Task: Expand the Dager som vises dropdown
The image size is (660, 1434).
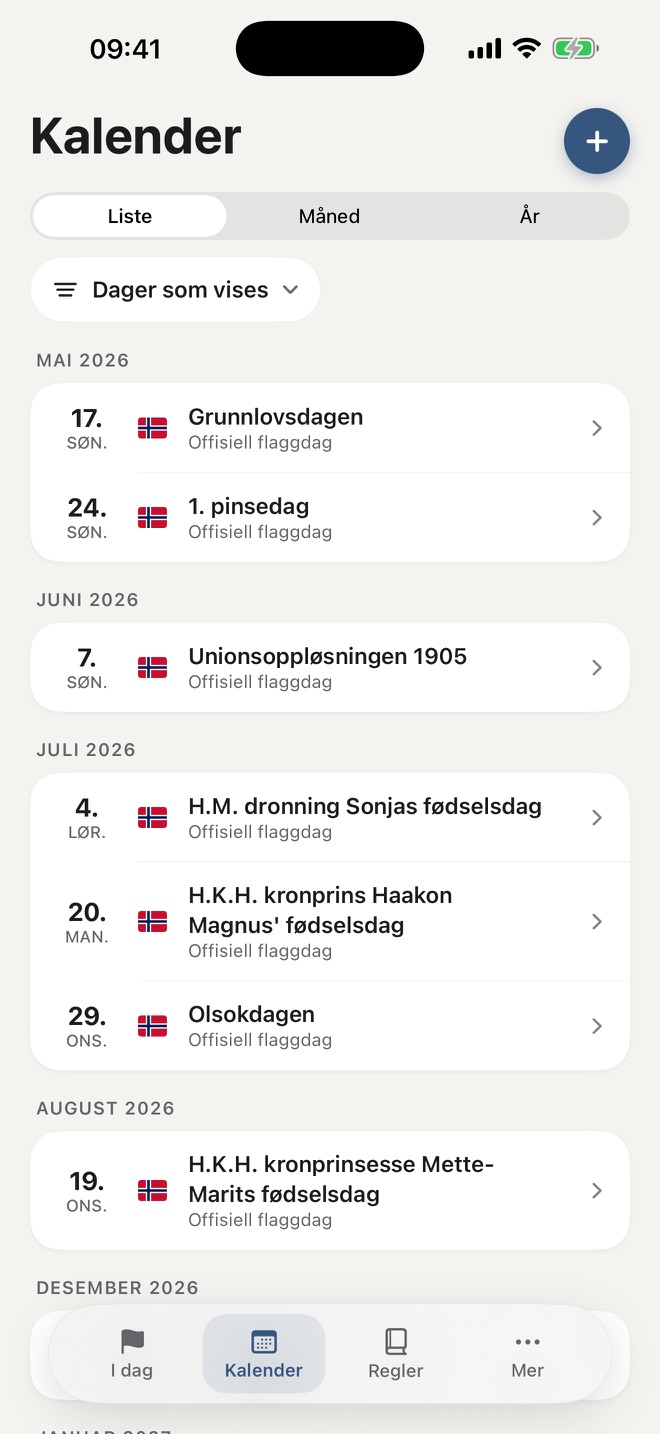Action: (175, 290)
